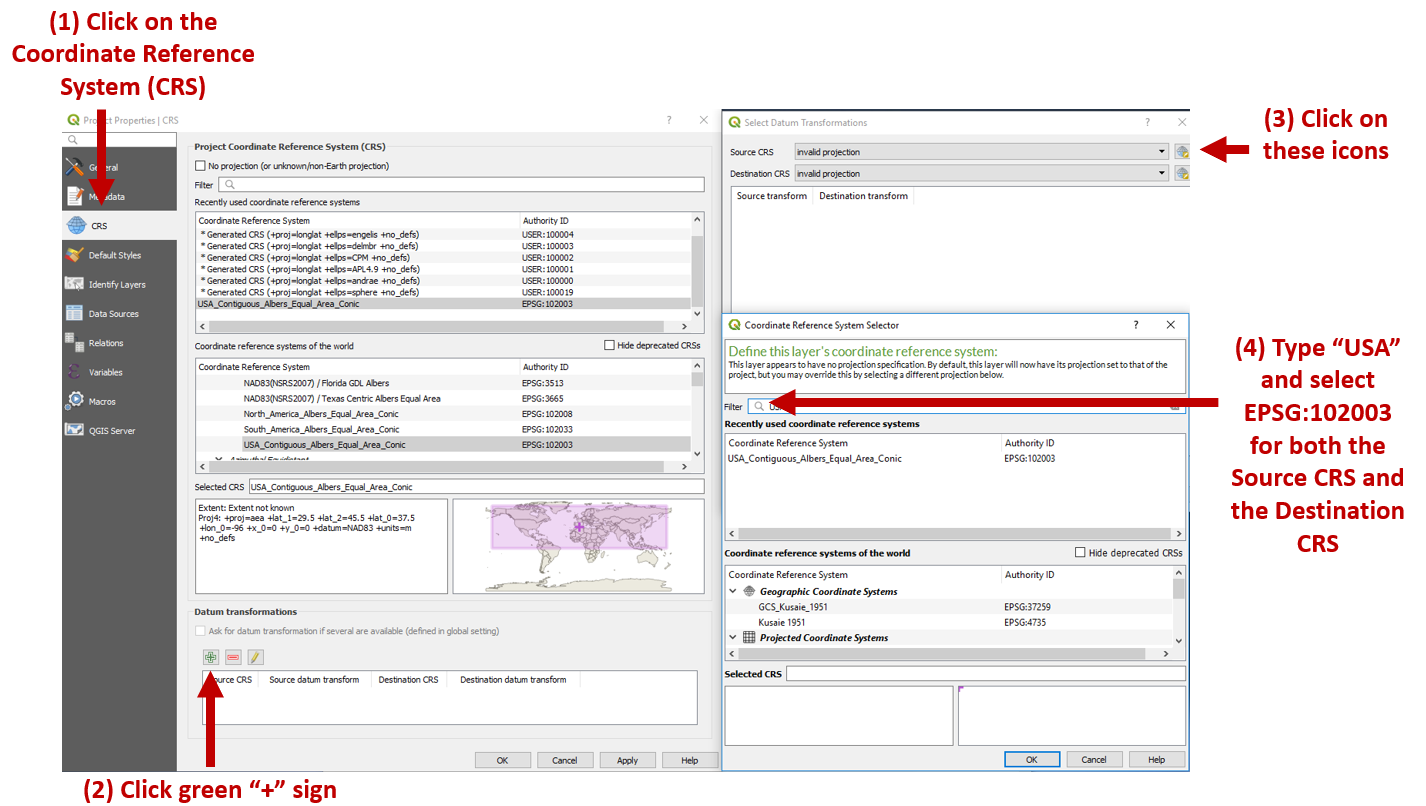This screenshot has width=1426, height=806.
Task: Select NAD83(NSRS2007) / Texas Centric Albers row
Action: click(443, 398)
